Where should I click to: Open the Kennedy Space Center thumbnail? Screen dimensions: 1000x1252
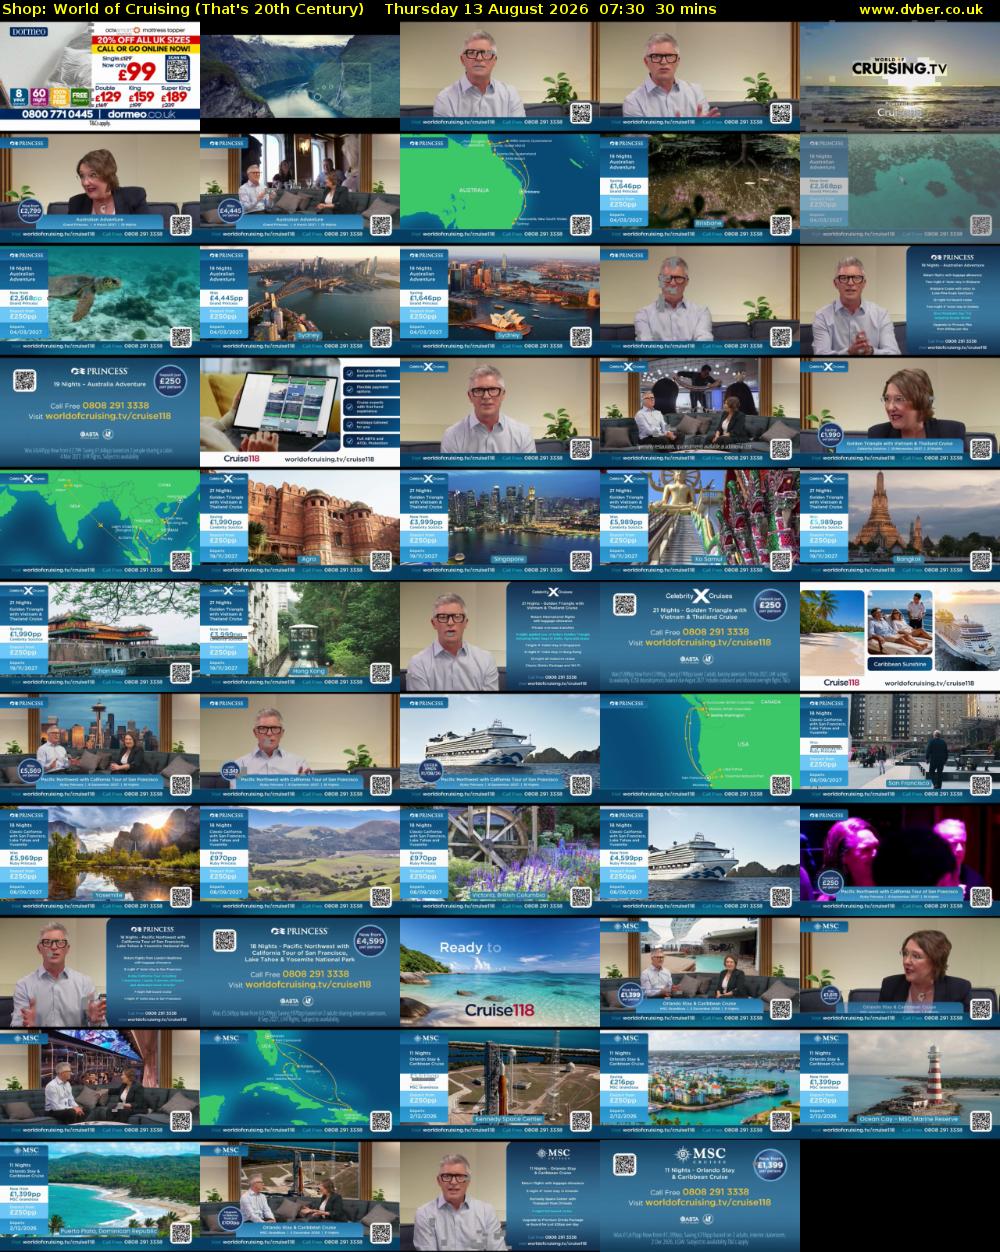pos(500,1084)
